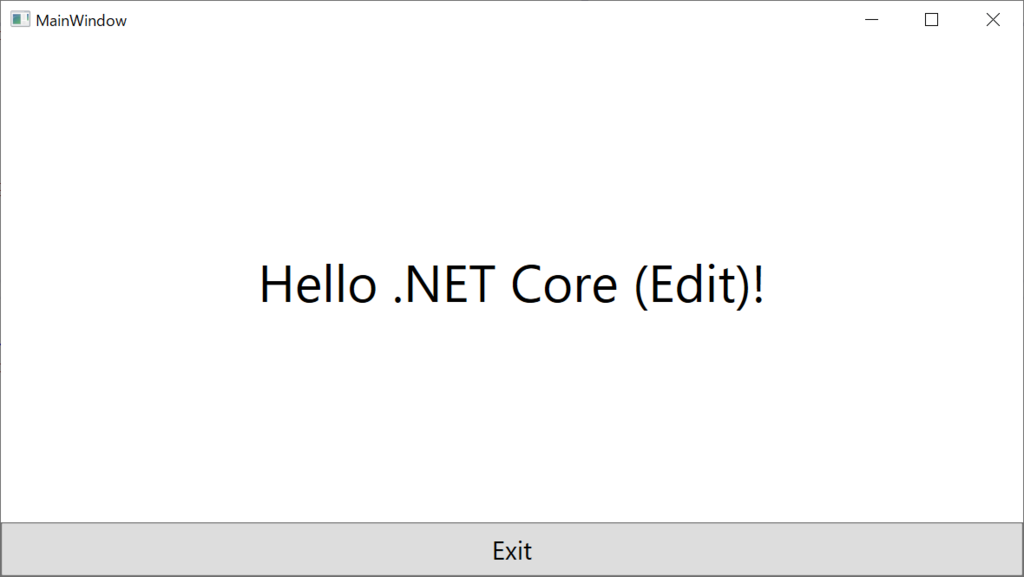Click the word 'Core' in the greeting
Image resolution: width=1024 pixels, height=577 pixels.
[564, 285]
